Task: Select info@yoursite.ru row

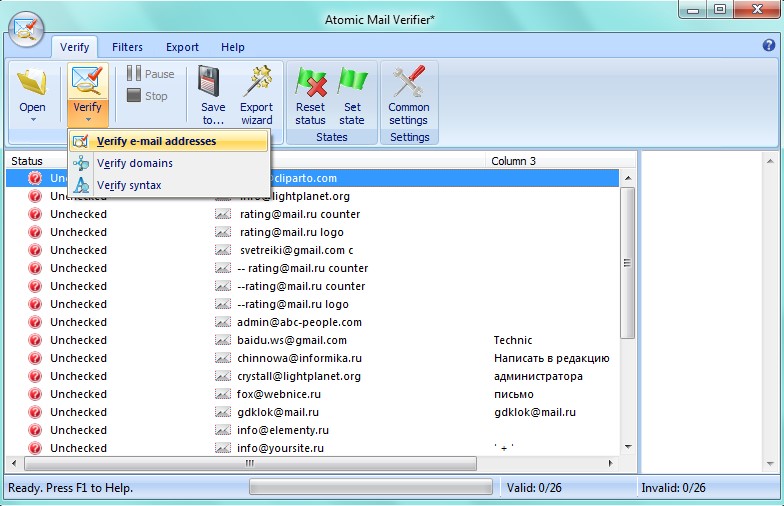Action: (x=312, y=448)
